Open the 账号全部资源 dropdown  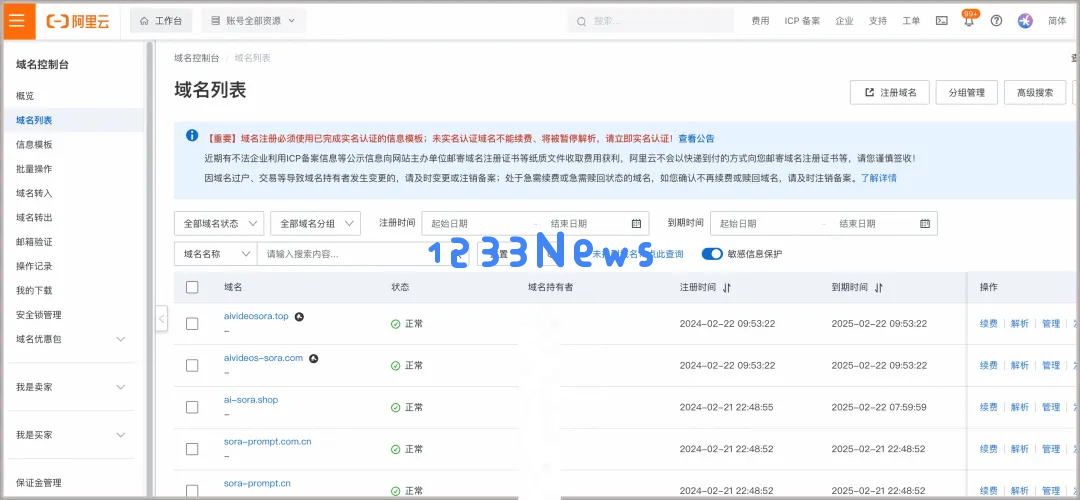pos(253,21)
